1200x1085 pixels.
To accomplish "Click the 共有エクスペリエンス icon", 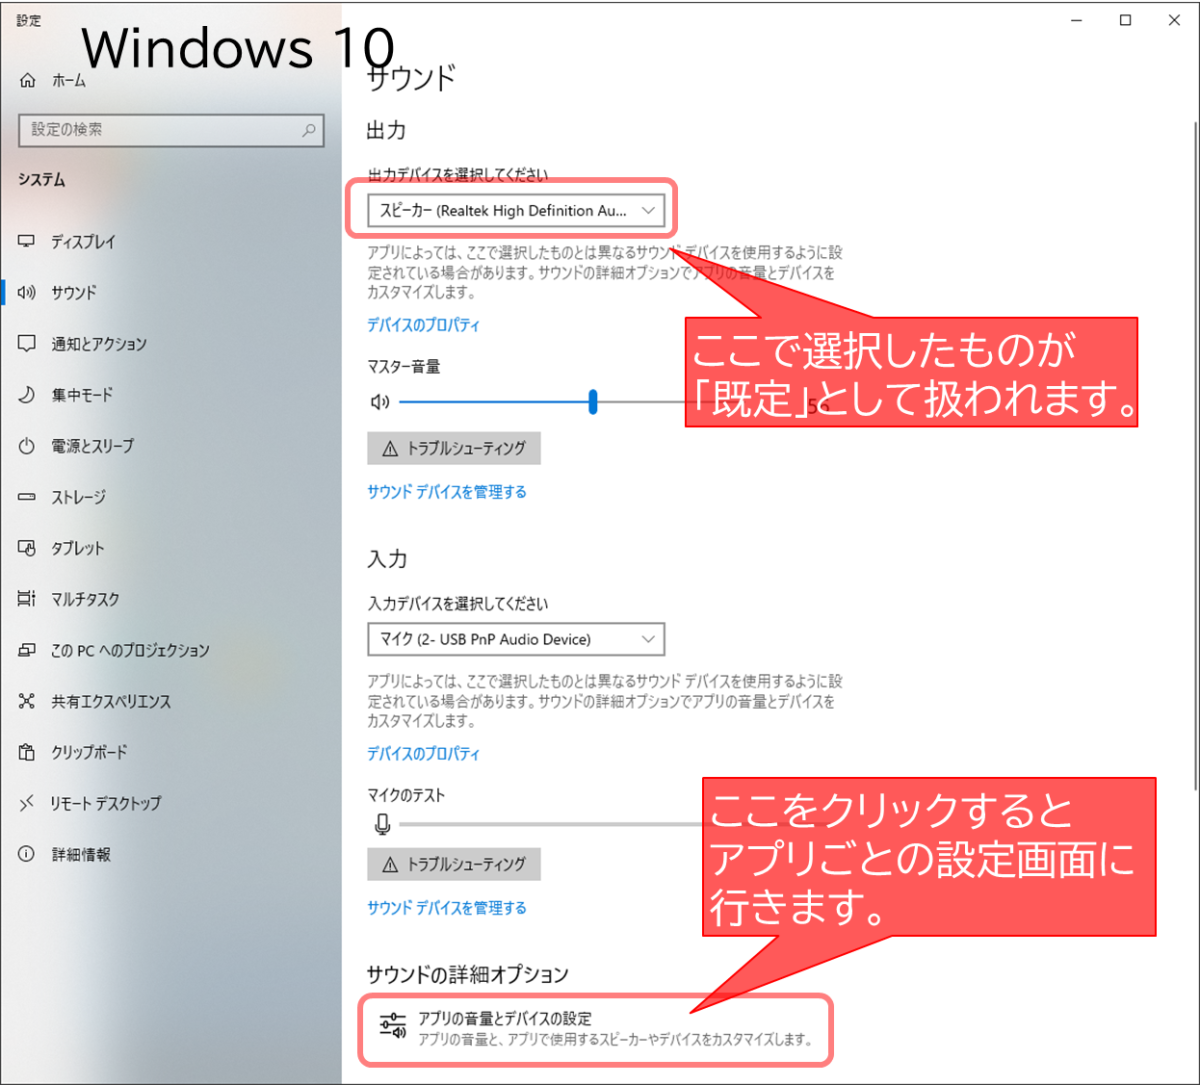I will tap(27, 701).
